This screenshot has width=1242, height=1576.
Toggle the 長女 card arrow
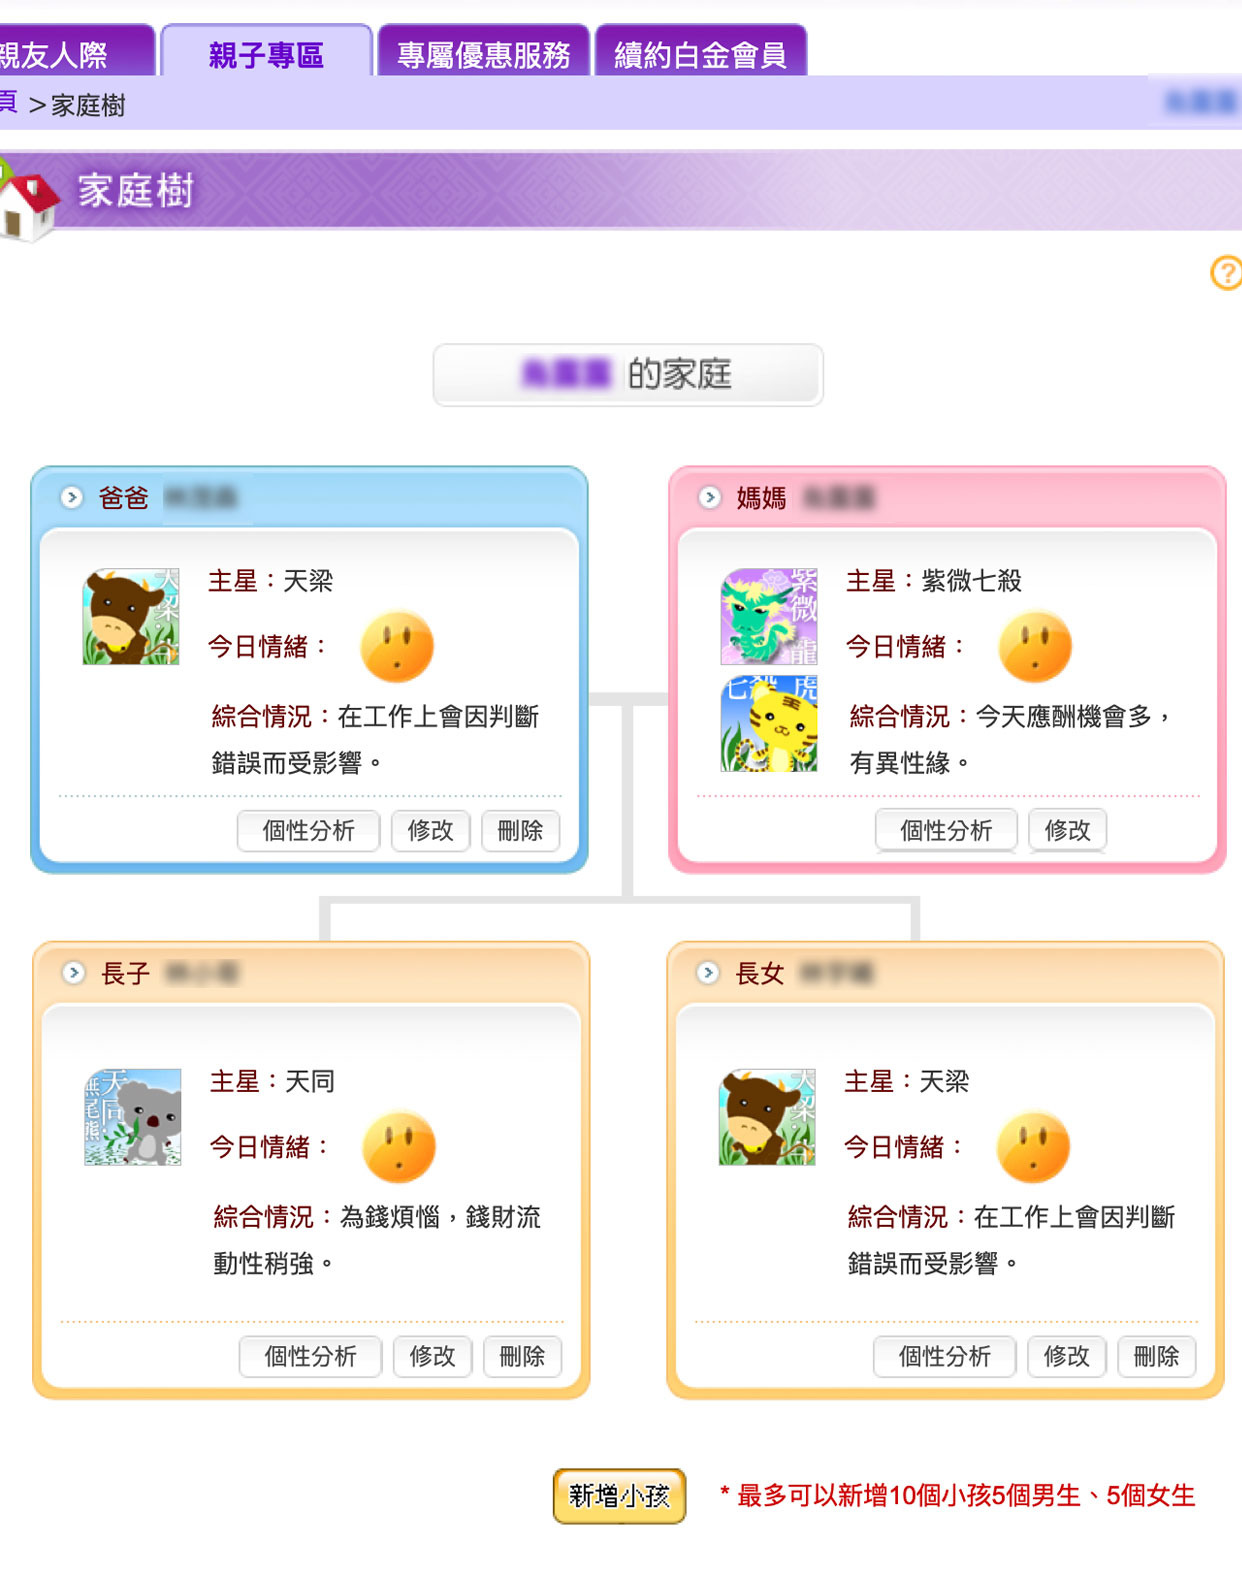[707, 972]
